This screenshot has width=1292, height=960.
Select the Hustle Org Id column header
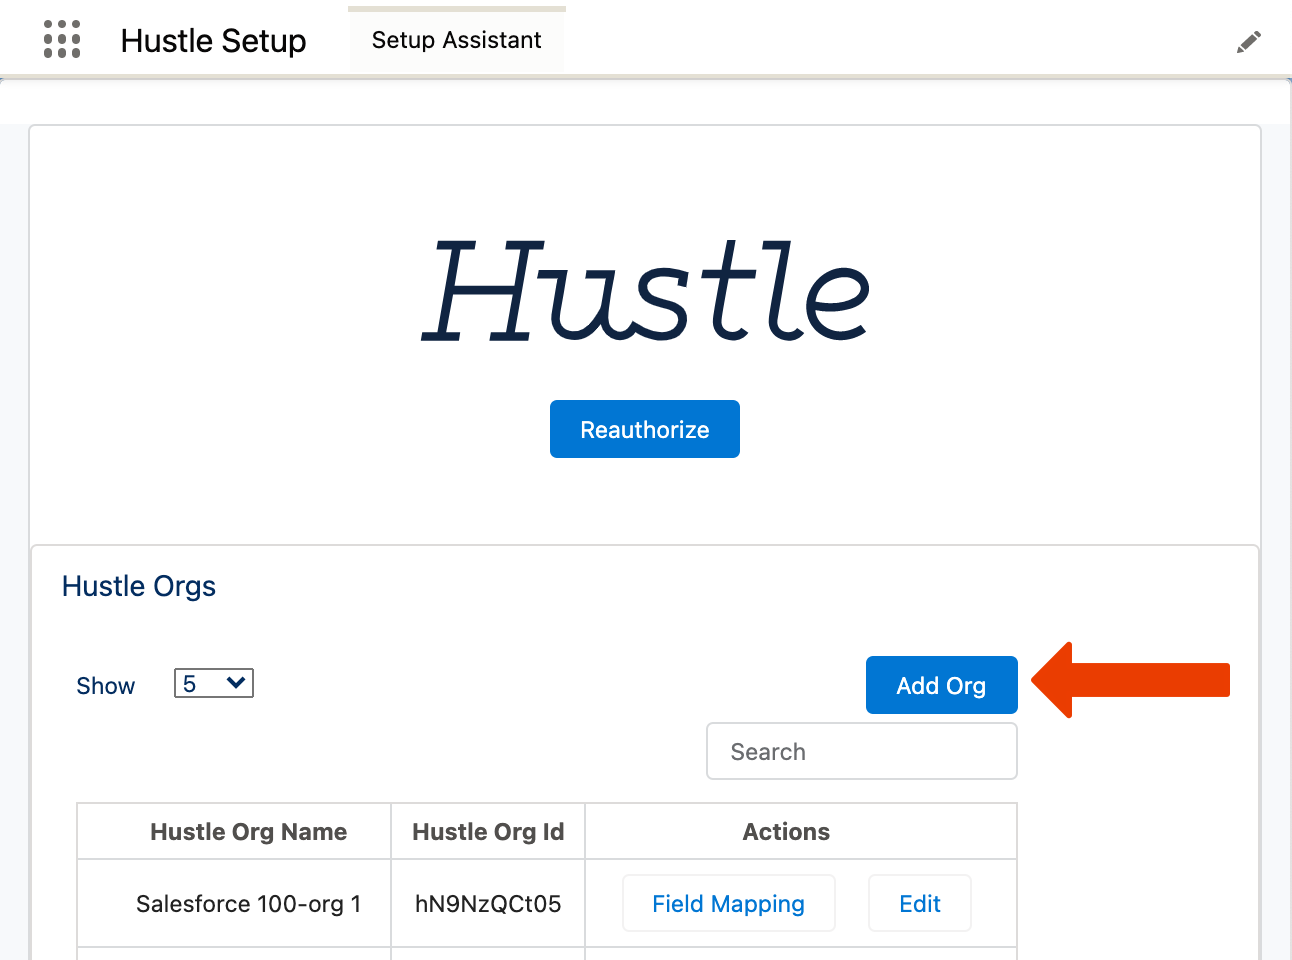pos(488,831)
